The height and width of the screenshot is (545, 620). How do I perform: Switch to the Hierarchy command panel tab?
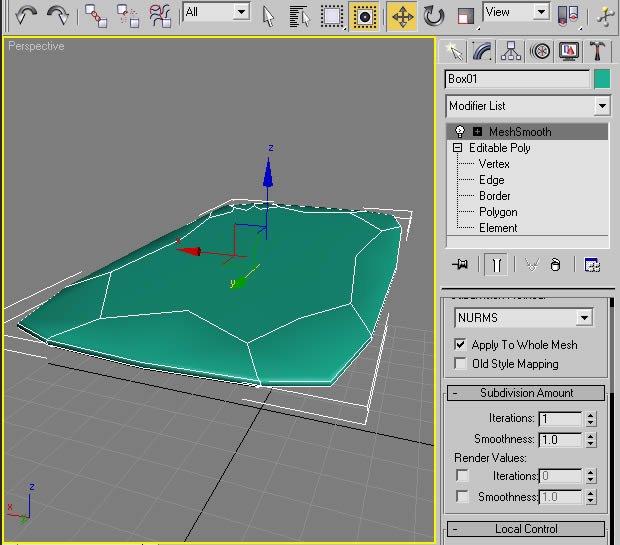pyautogui.click(x=511, y=51)
